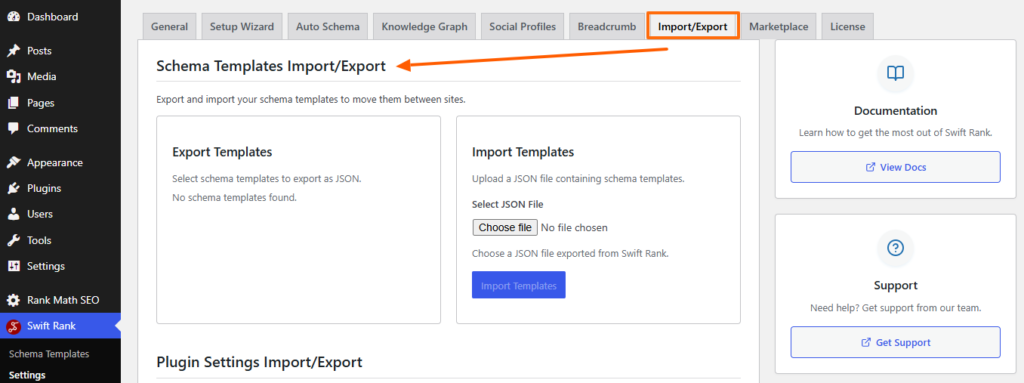Open Settings submenu under Swift Rank
1024x383 pixels.
(x=27, y=375)
